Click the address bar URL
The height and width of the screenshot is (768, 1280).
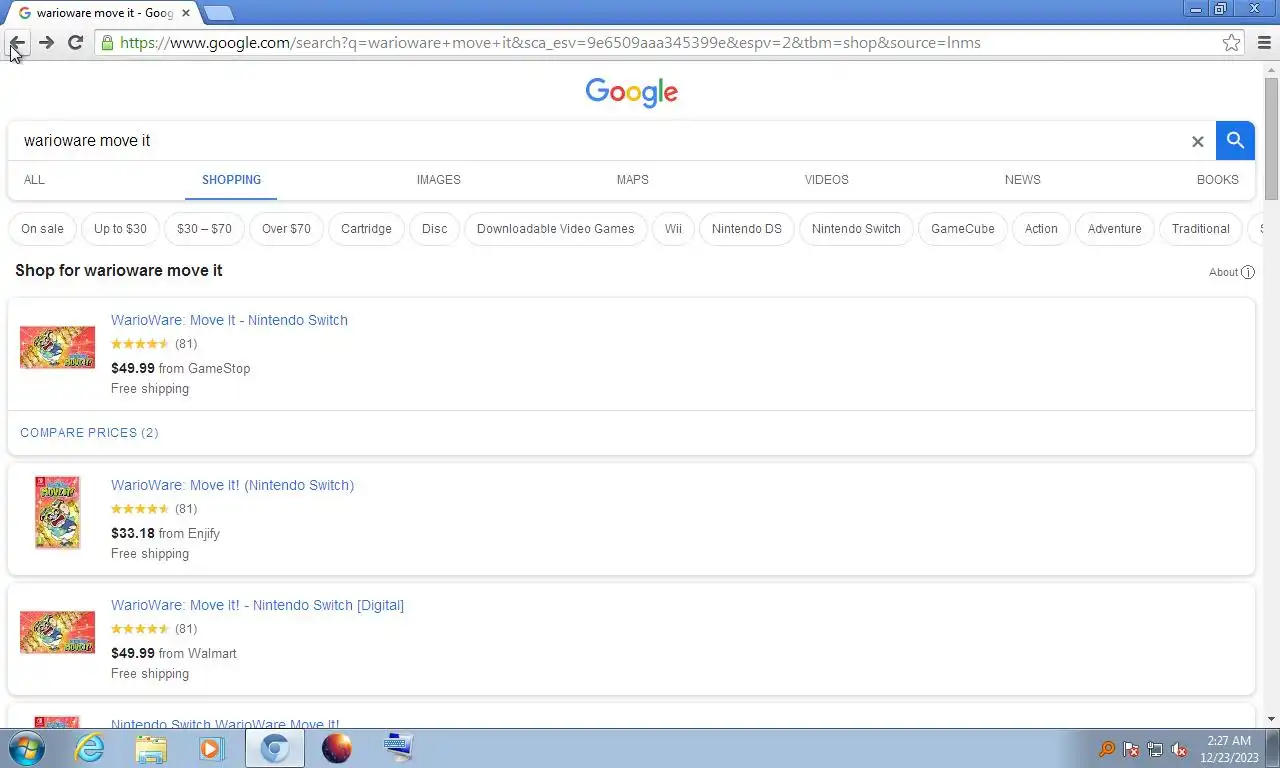[x=550, y=42]
